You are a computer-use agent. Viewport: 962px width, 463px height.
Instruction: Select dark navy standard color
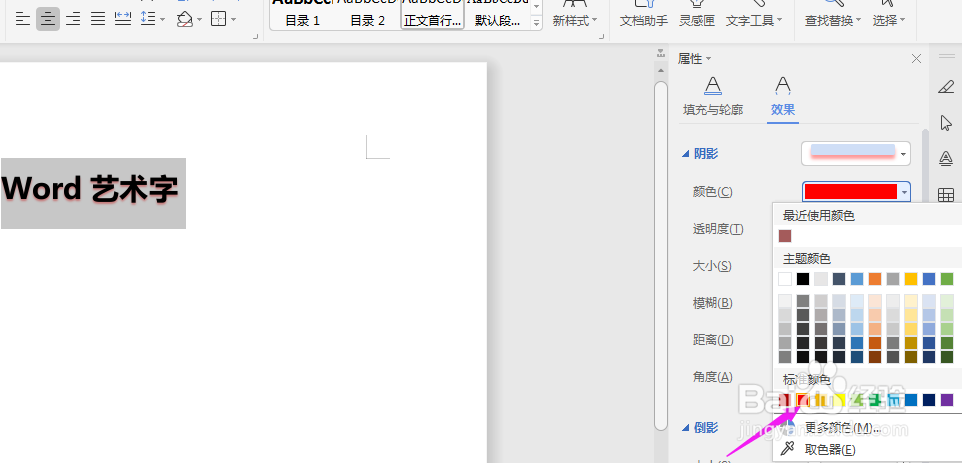coord(929,400)
